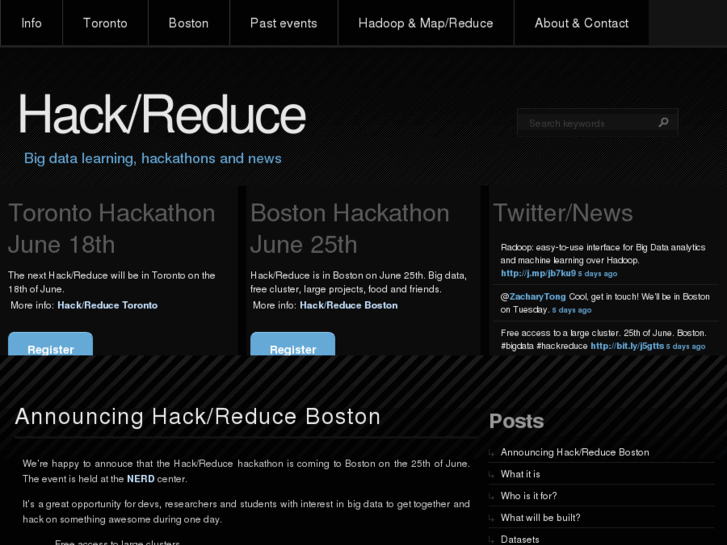
Task: Open the Hack/Reduce Boston link
Action: pos(349,305)
